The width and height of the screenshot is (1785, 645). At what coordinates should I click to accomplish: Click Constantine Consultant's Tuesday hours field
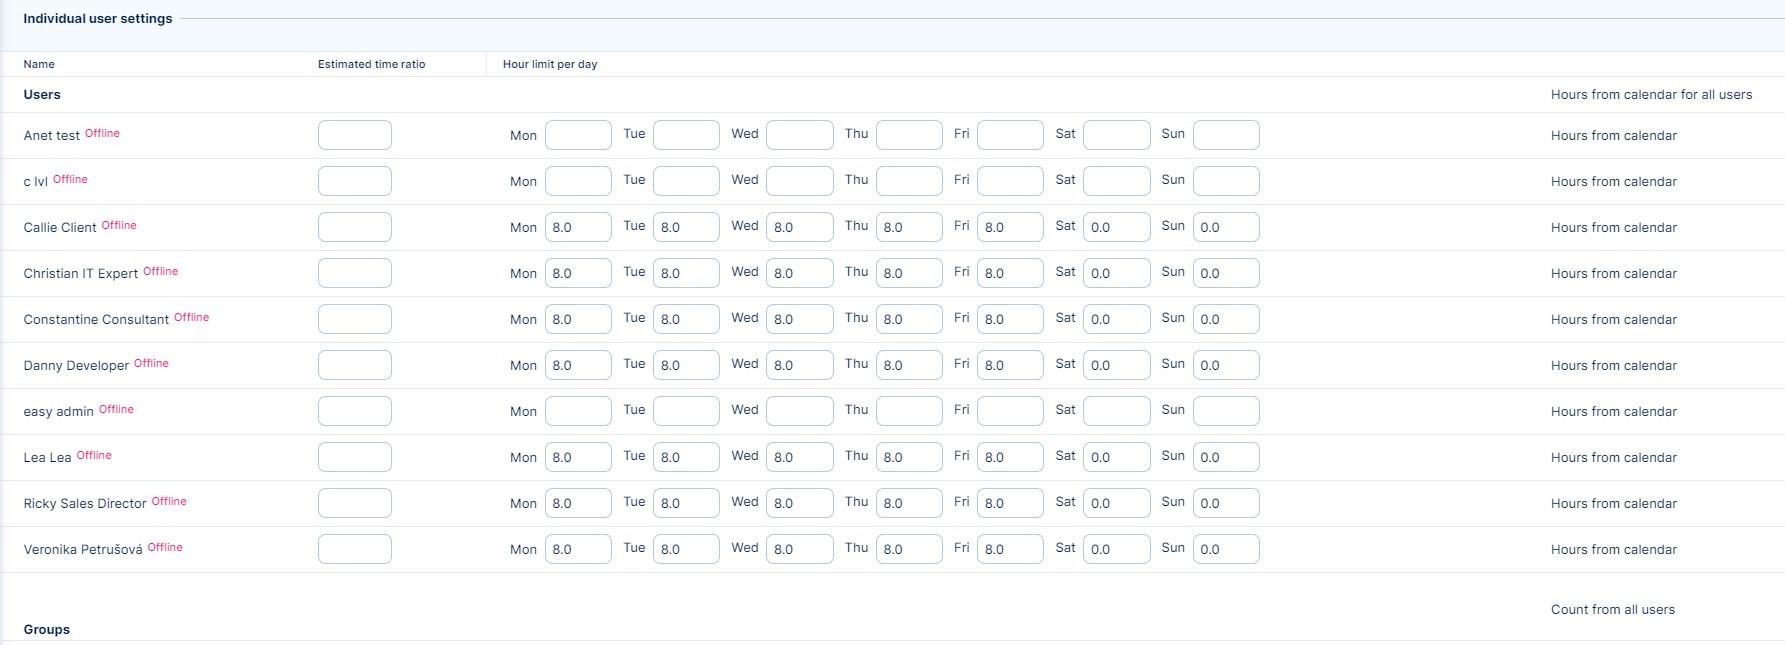686,319
